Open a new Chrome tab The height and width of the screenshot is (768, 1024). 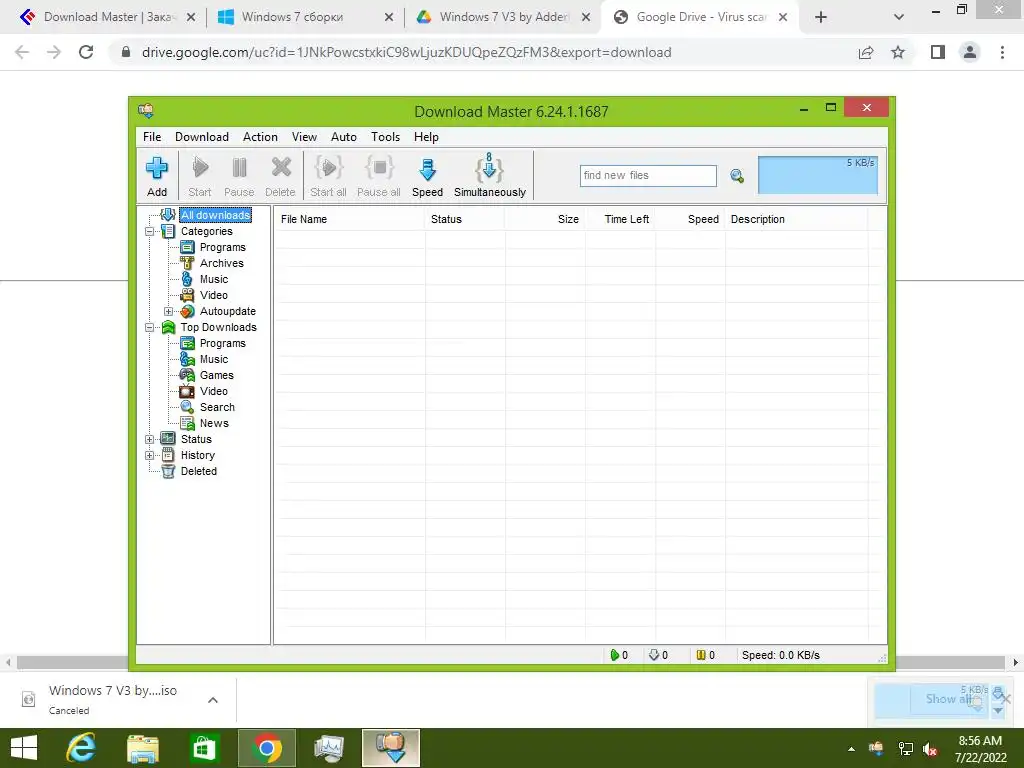pyautogui.click(x=821, y=17)
